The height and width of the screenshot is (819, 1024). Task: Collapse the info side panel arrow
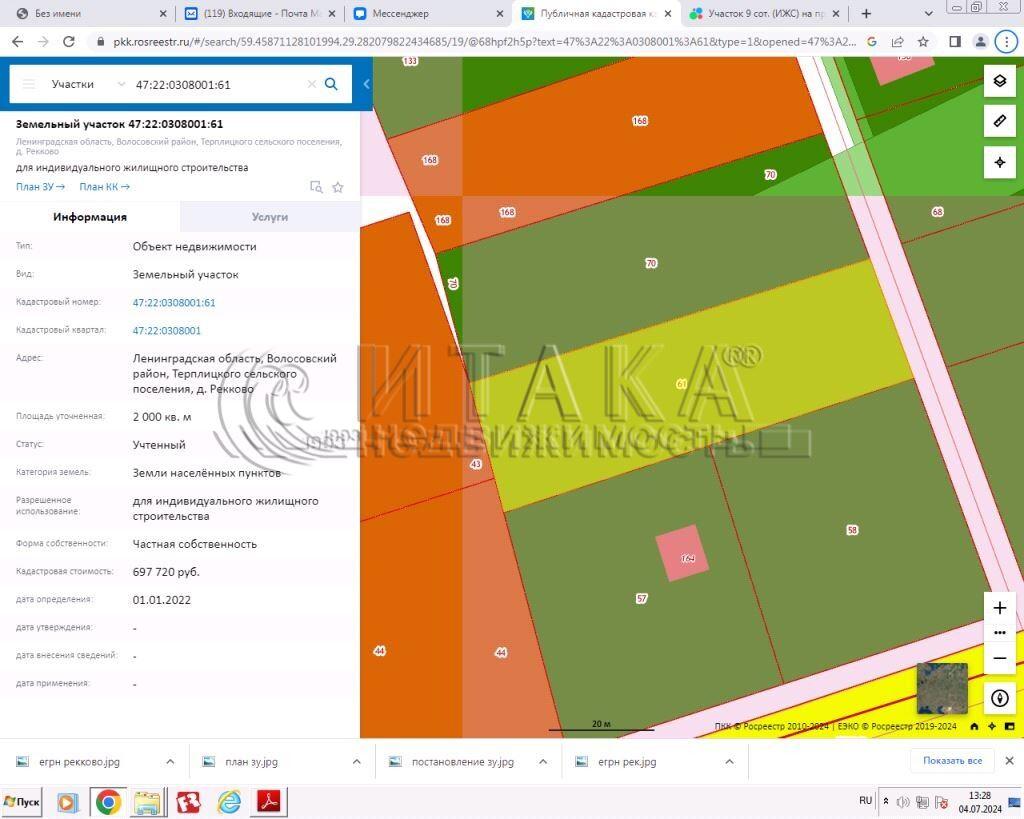click(x=366, y=84)
